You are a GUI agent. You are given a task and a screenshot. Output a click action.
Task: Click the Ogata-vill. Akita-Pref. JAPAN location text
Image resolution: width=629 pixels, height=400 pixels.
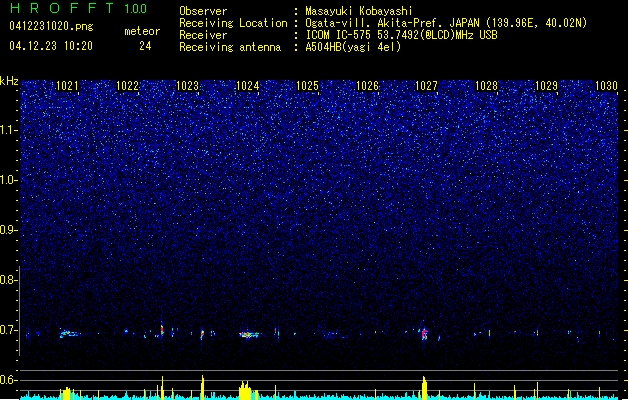point(446,23)
